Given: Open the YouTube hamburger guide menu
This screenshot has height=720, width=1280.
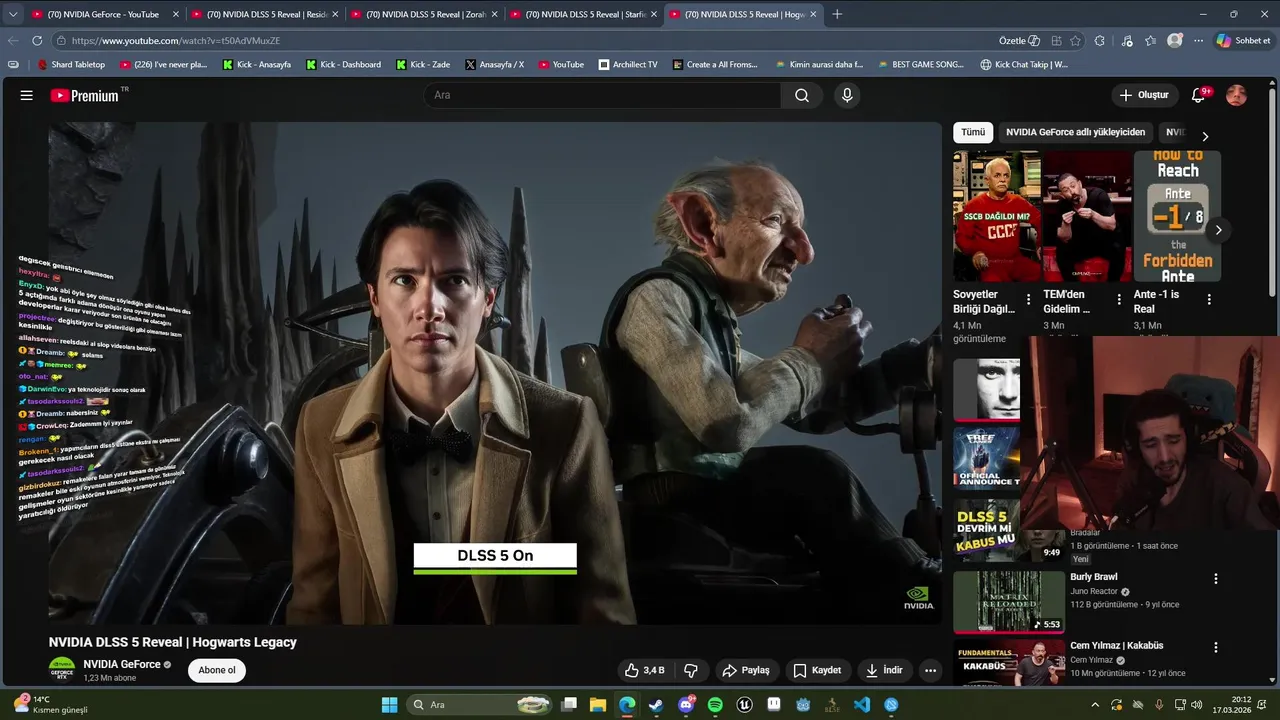Looking at the screenshot, I should click(x=27, y=95).
